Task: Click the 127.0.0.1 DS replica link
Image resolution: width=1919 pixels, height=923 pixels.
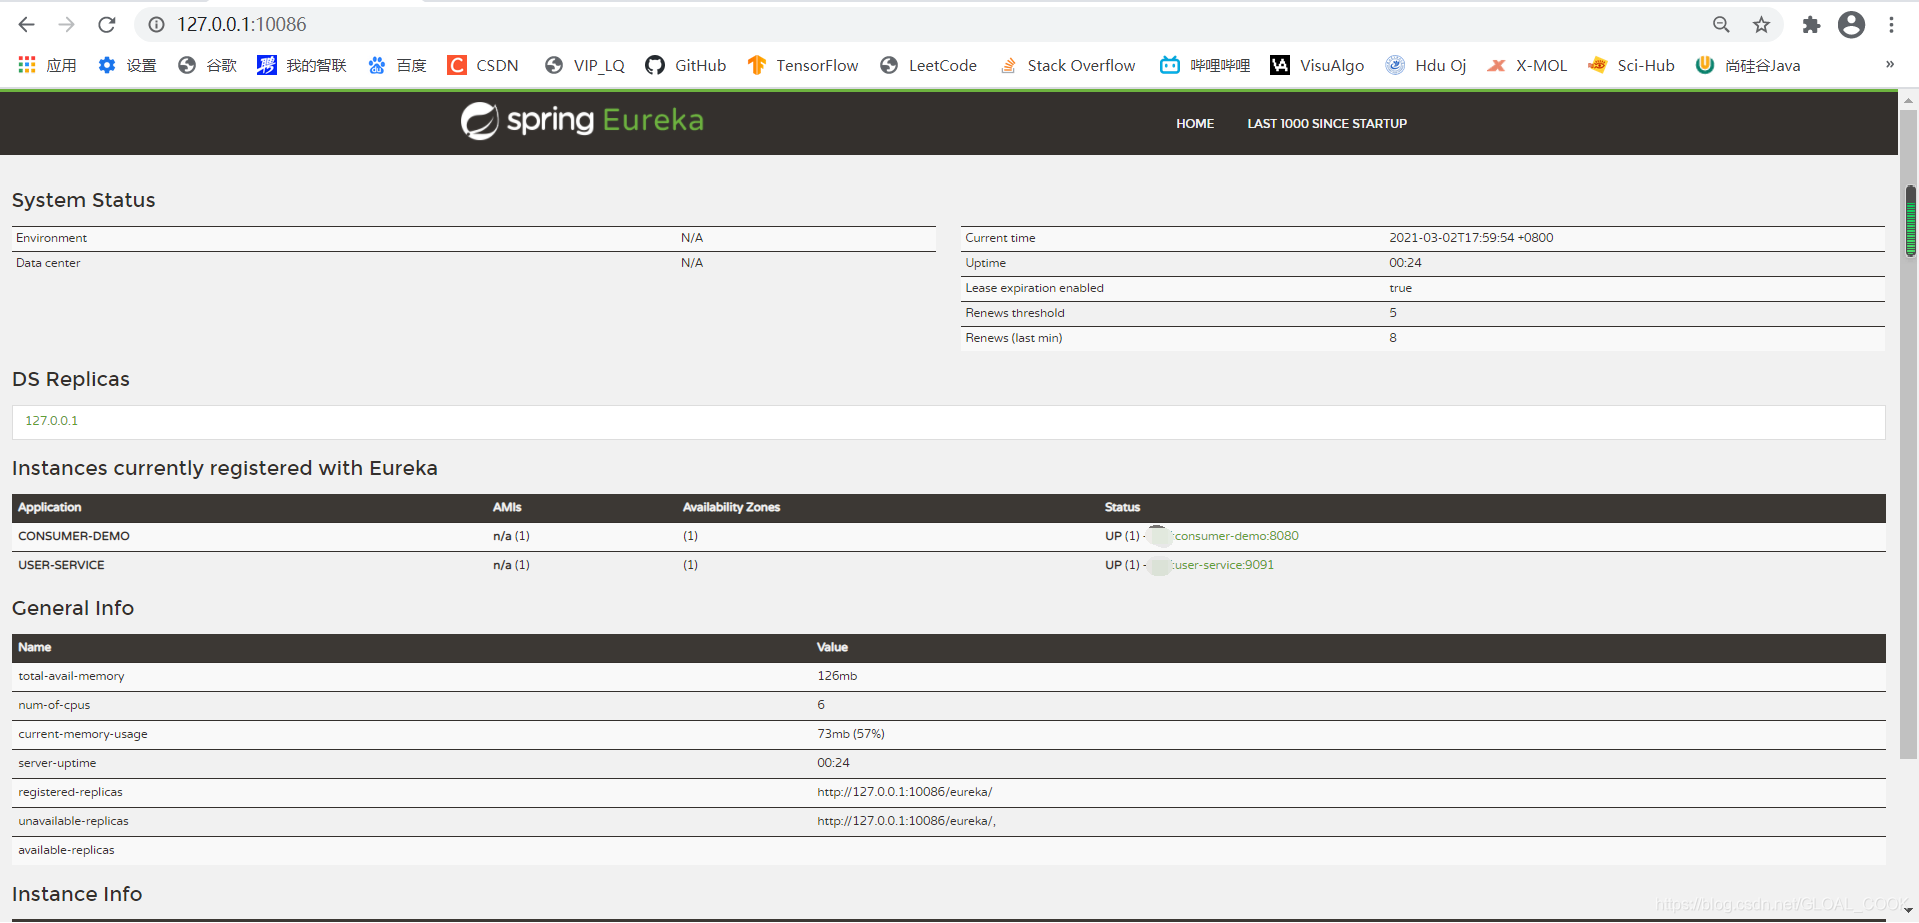Action: [51, 421]
